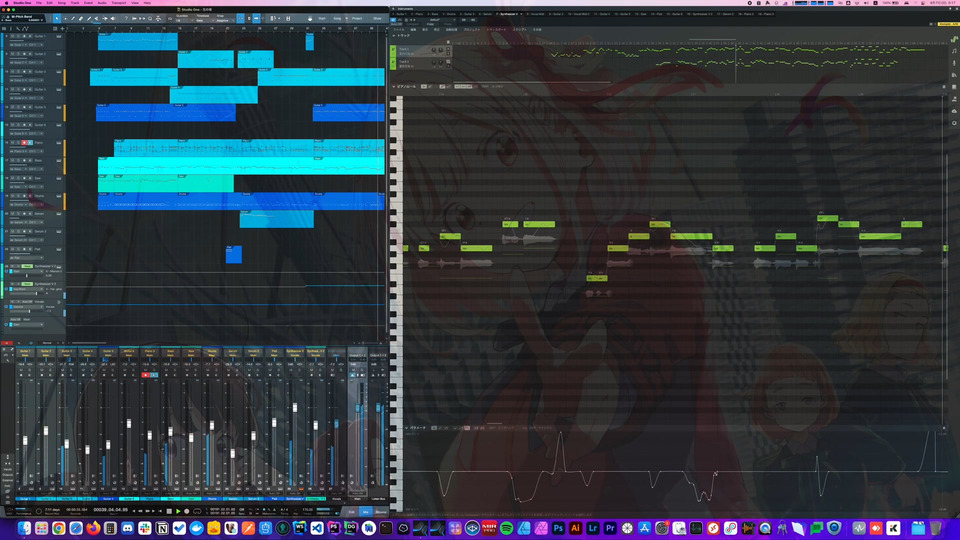Open the Snap Adaptive dropdown
The width and height of the screenshot is (960, 540).
(223, 20)
